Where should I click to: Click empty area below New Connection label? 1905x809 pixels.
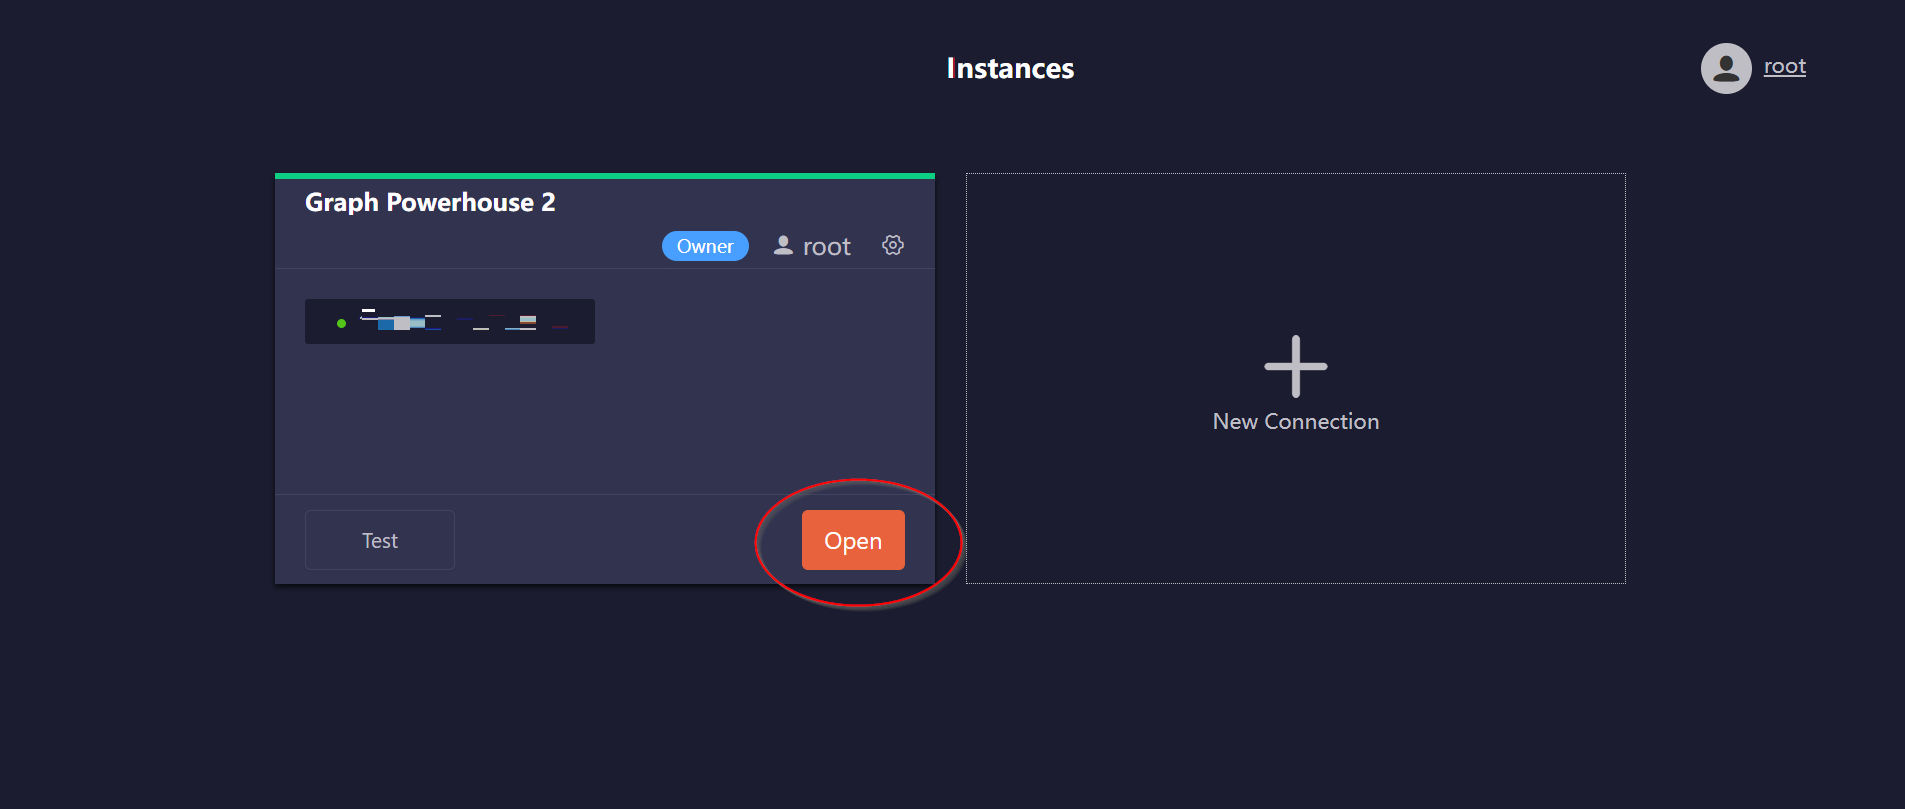(x=1295, y=510)
